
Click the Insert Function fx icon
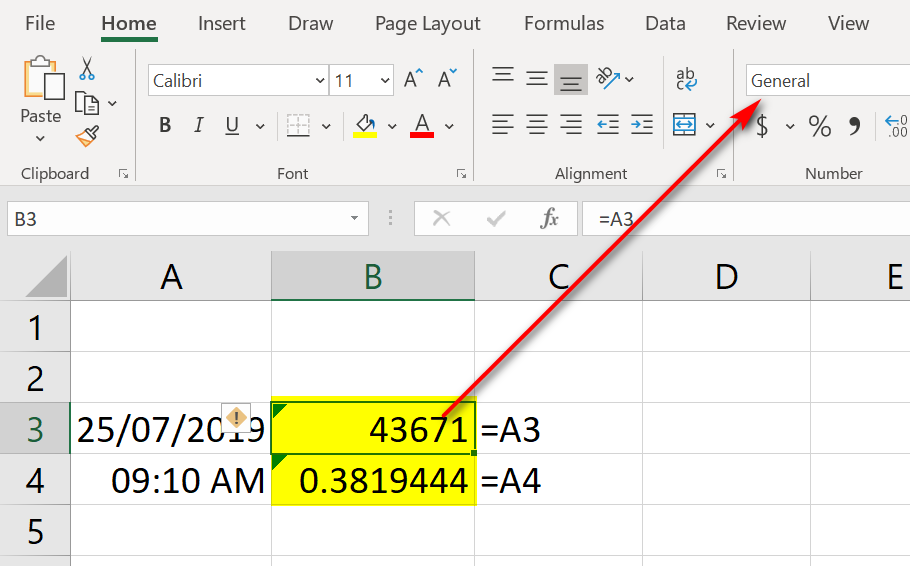[x=549, y=219]
